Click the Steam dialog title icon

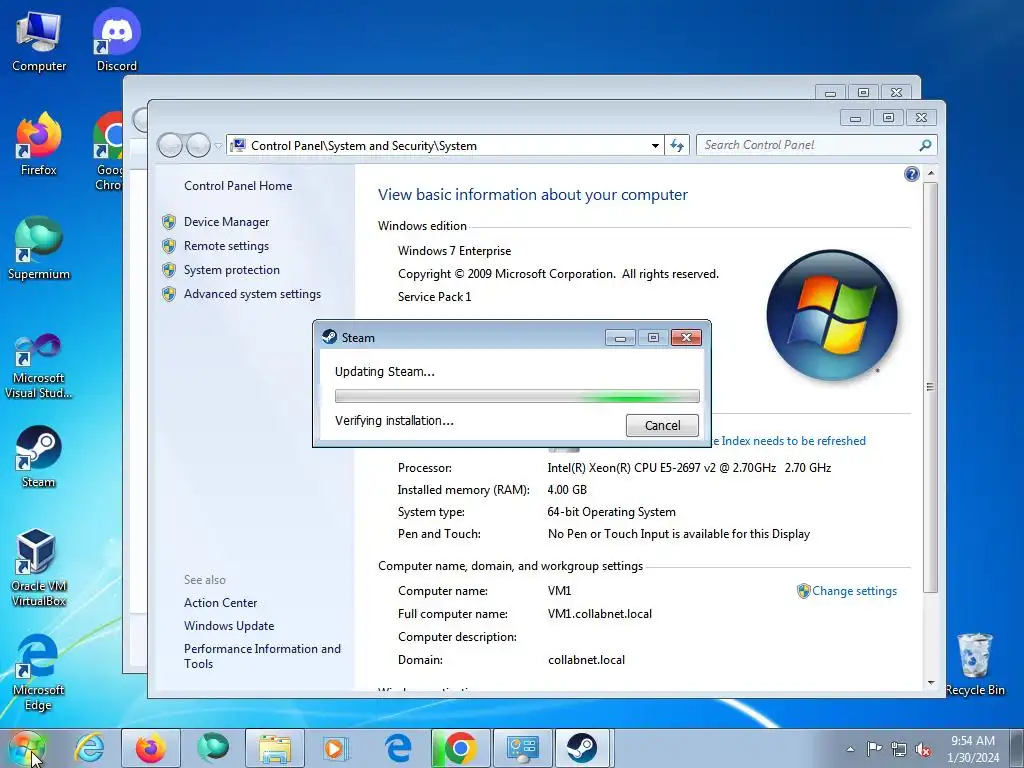pyautogui.click(x=330, y=337)
